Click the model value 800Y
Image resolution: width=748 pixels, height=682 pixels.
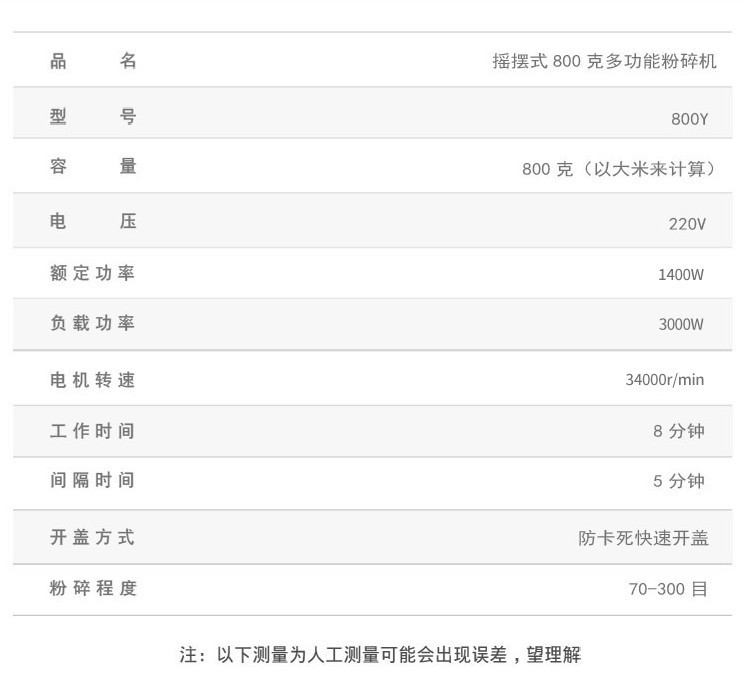(x=690, y=119)
